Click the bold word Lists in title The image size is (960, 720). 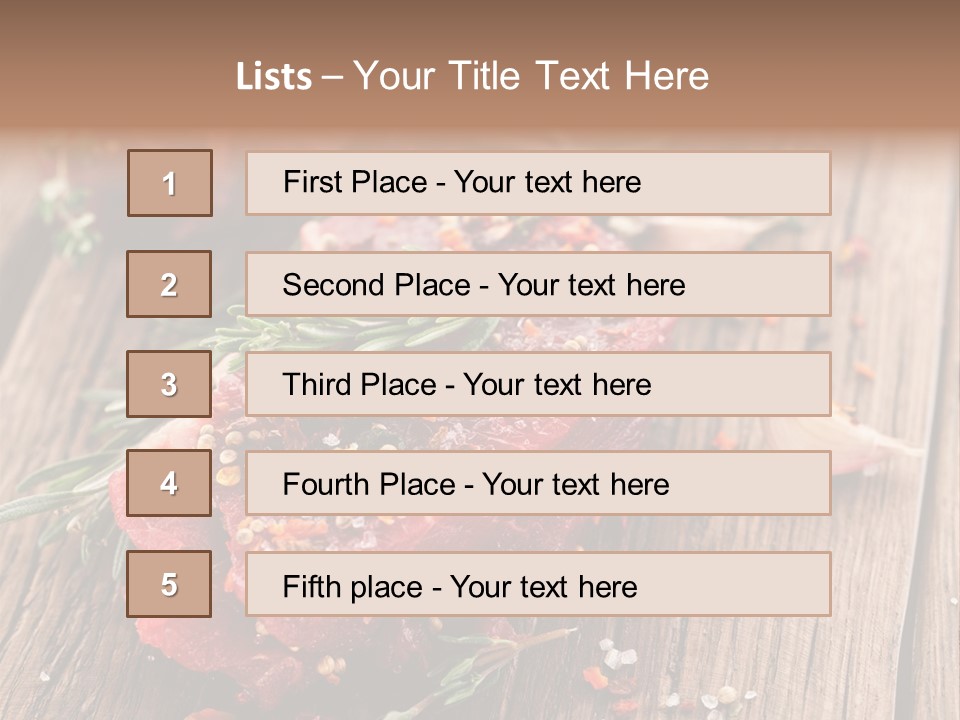coord(273,76)
